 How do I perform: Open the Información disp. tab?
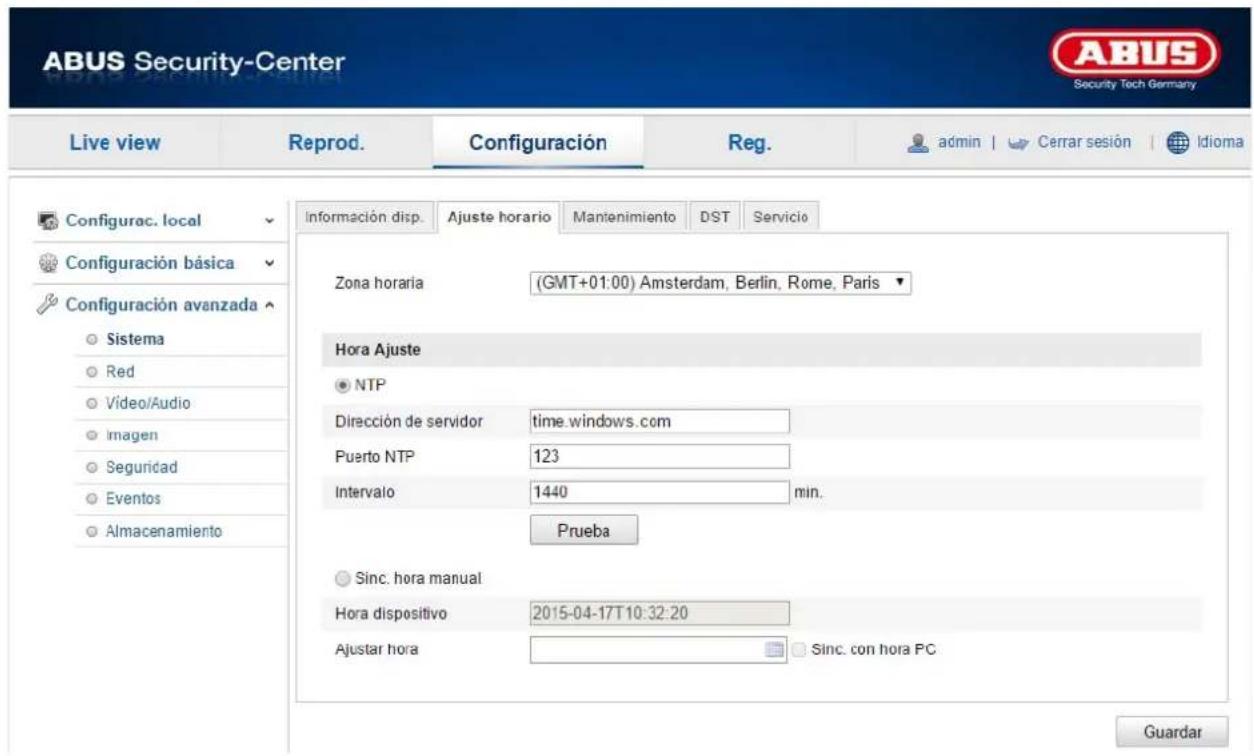click(x=366, y=216)
